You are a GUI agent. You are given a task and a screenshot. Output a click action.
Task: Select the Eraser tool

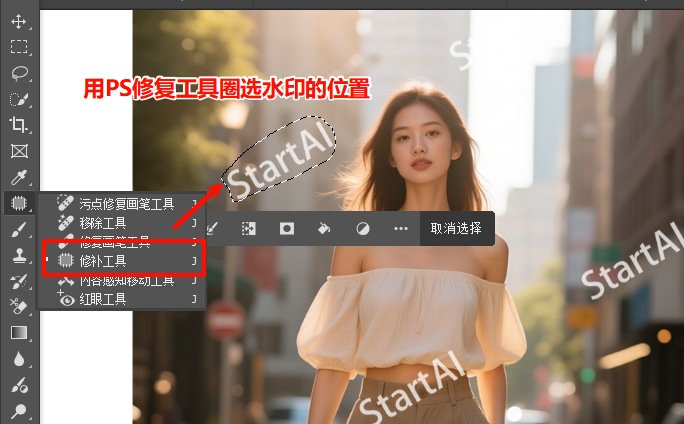point(19,307)
